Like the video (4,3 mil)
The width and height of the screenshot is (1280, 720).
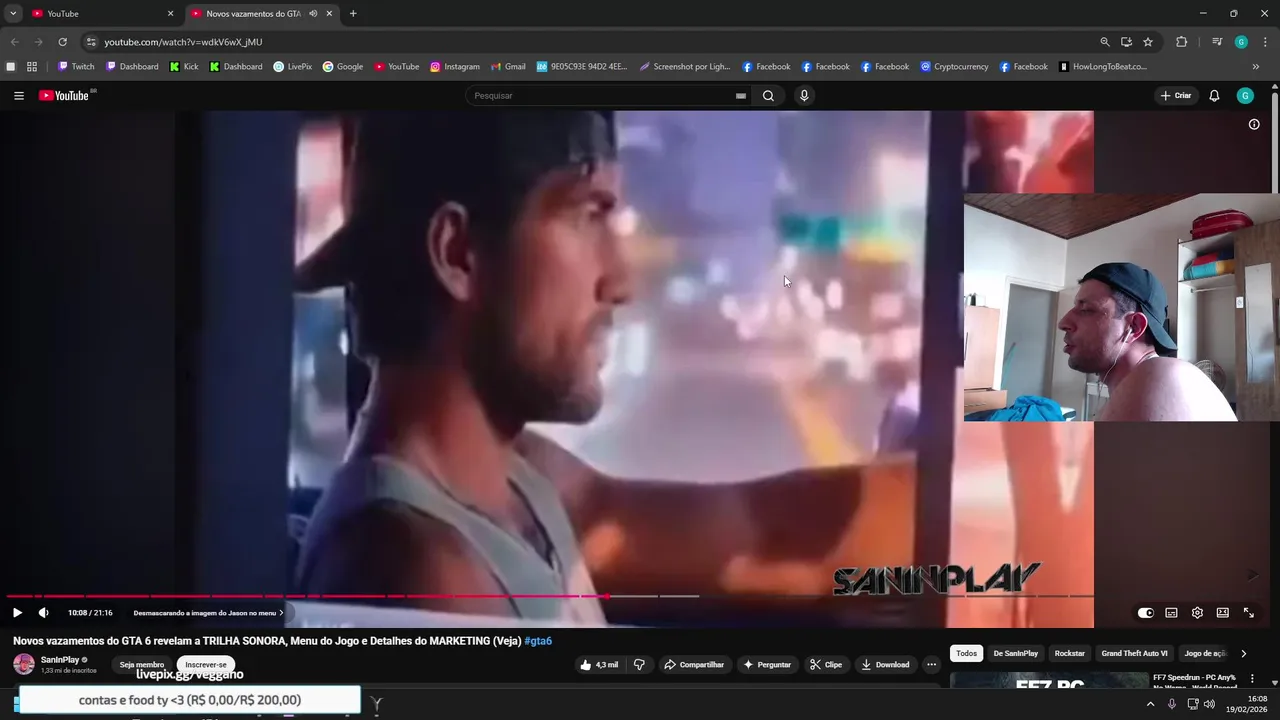[599, 665]
